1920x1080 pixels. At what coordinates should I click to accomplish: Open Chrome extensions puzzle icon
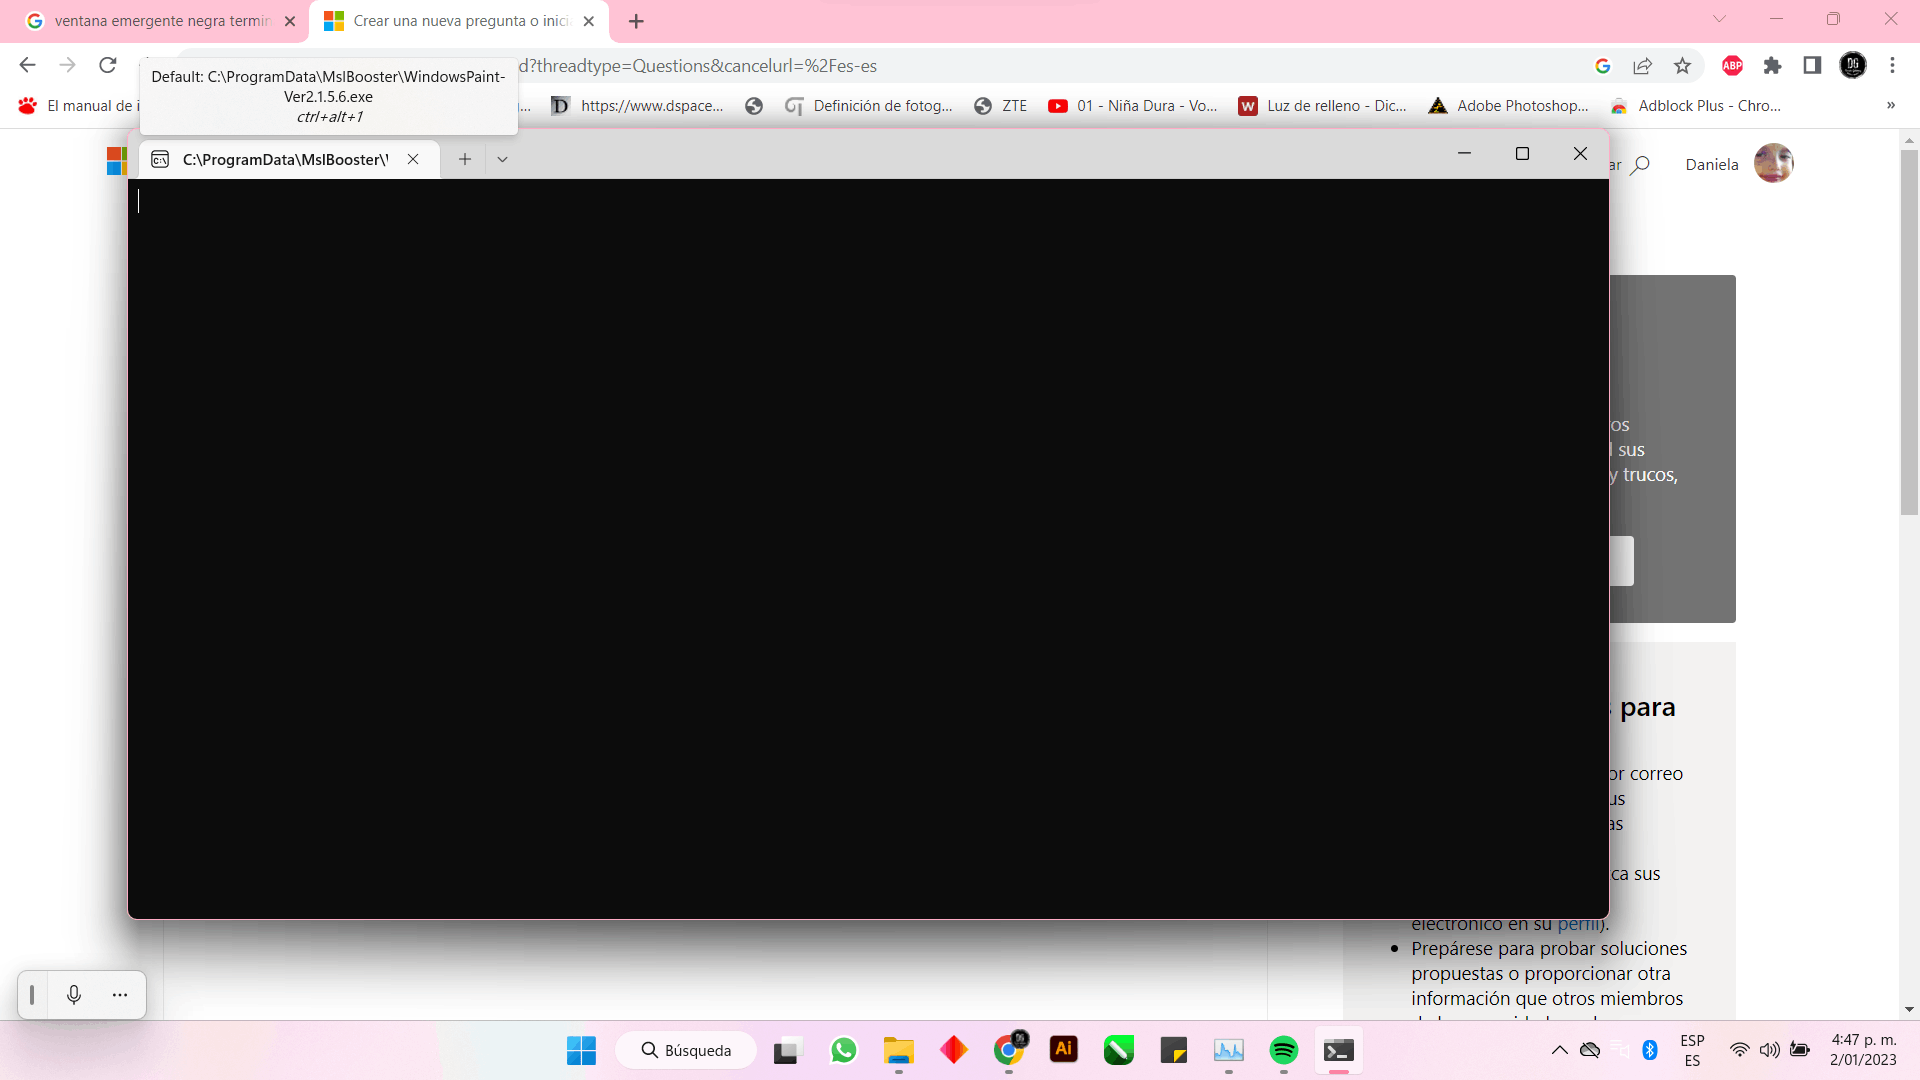point(1772,66)
